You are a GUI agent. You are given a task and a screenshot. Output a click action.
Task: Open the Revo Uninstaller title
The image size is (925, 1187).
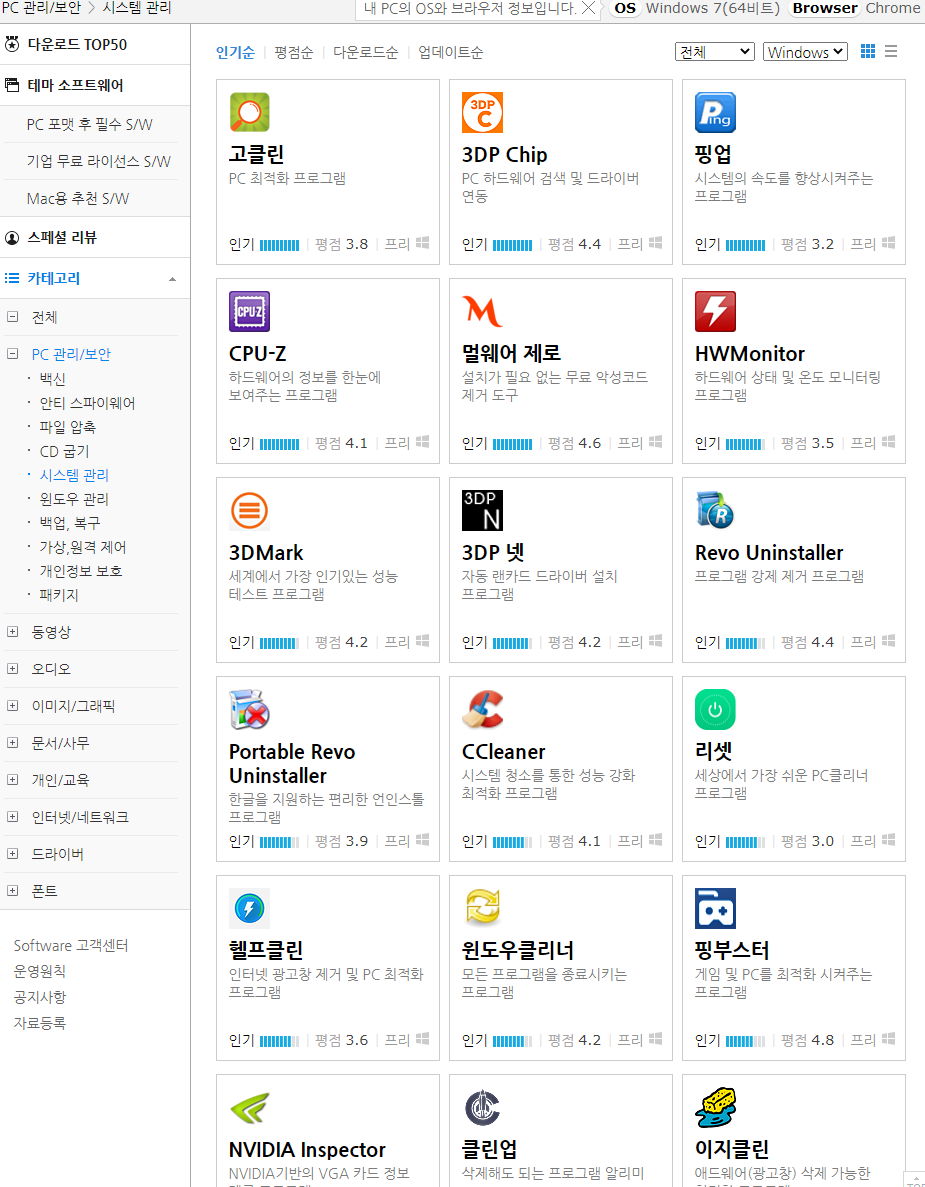point(769,553)
